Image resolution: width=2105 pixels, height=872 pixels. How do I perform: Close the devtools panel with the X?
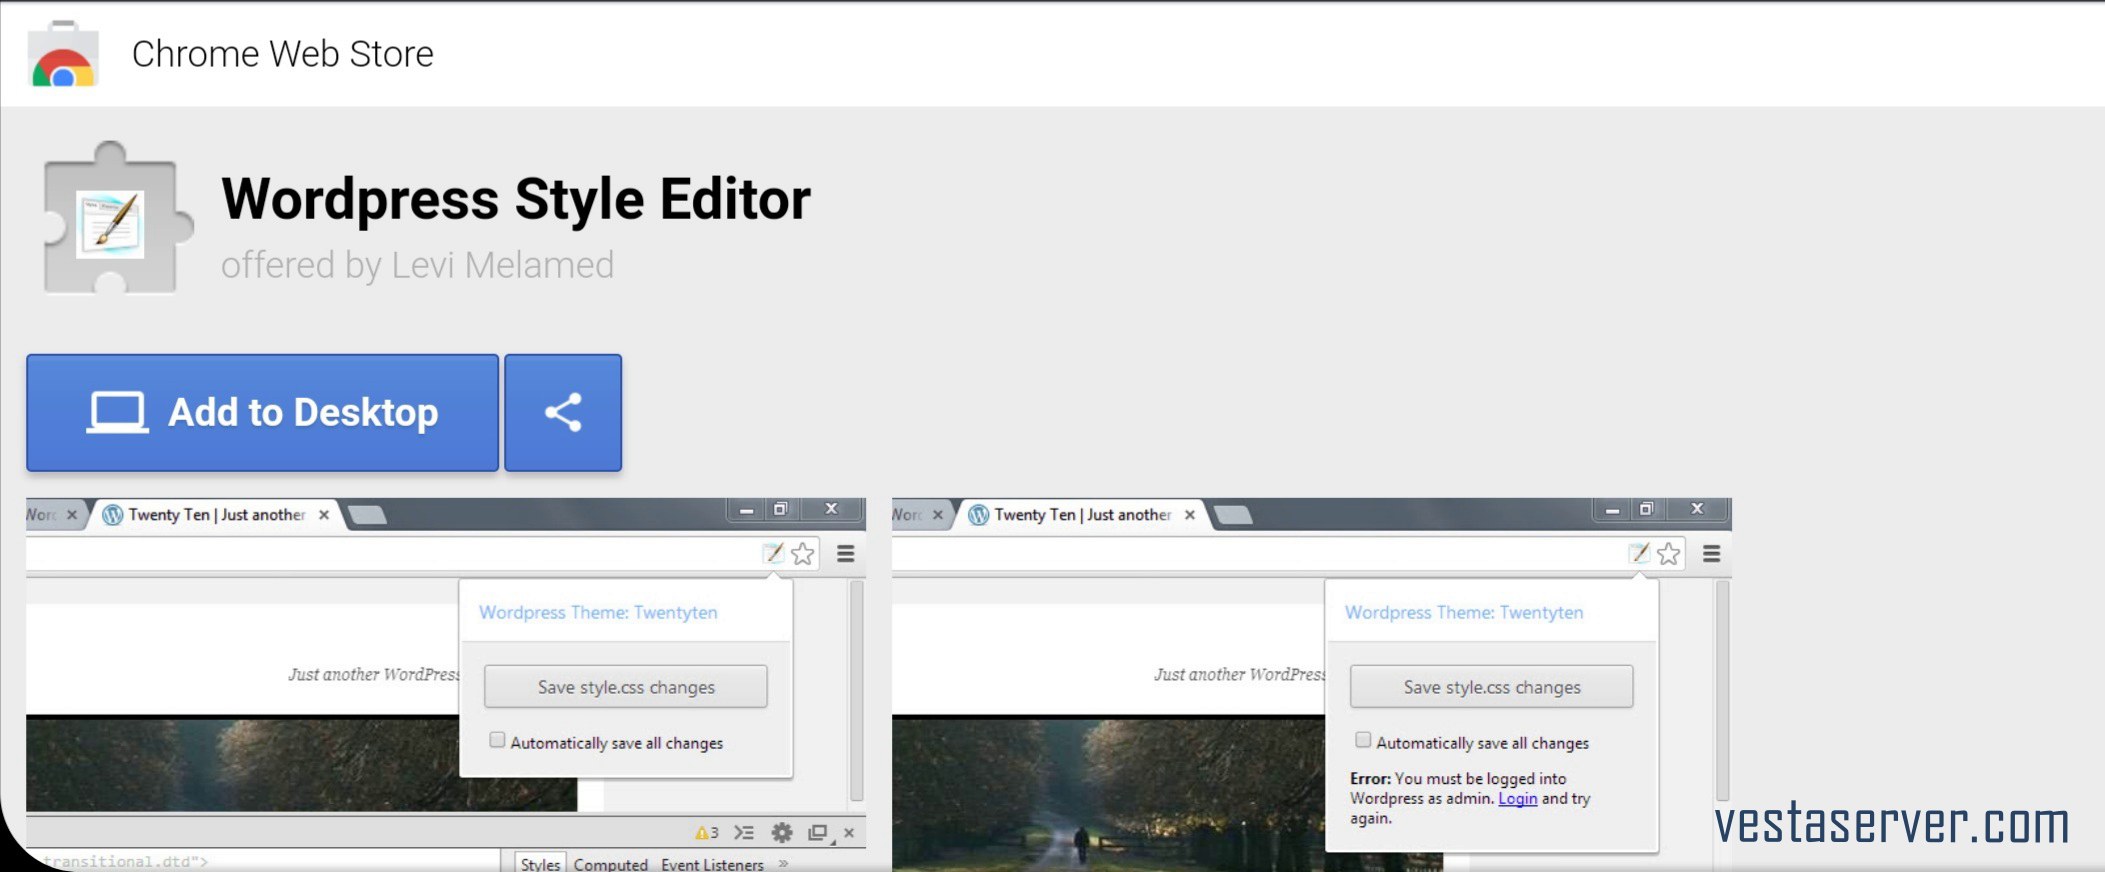click(849, 832)
